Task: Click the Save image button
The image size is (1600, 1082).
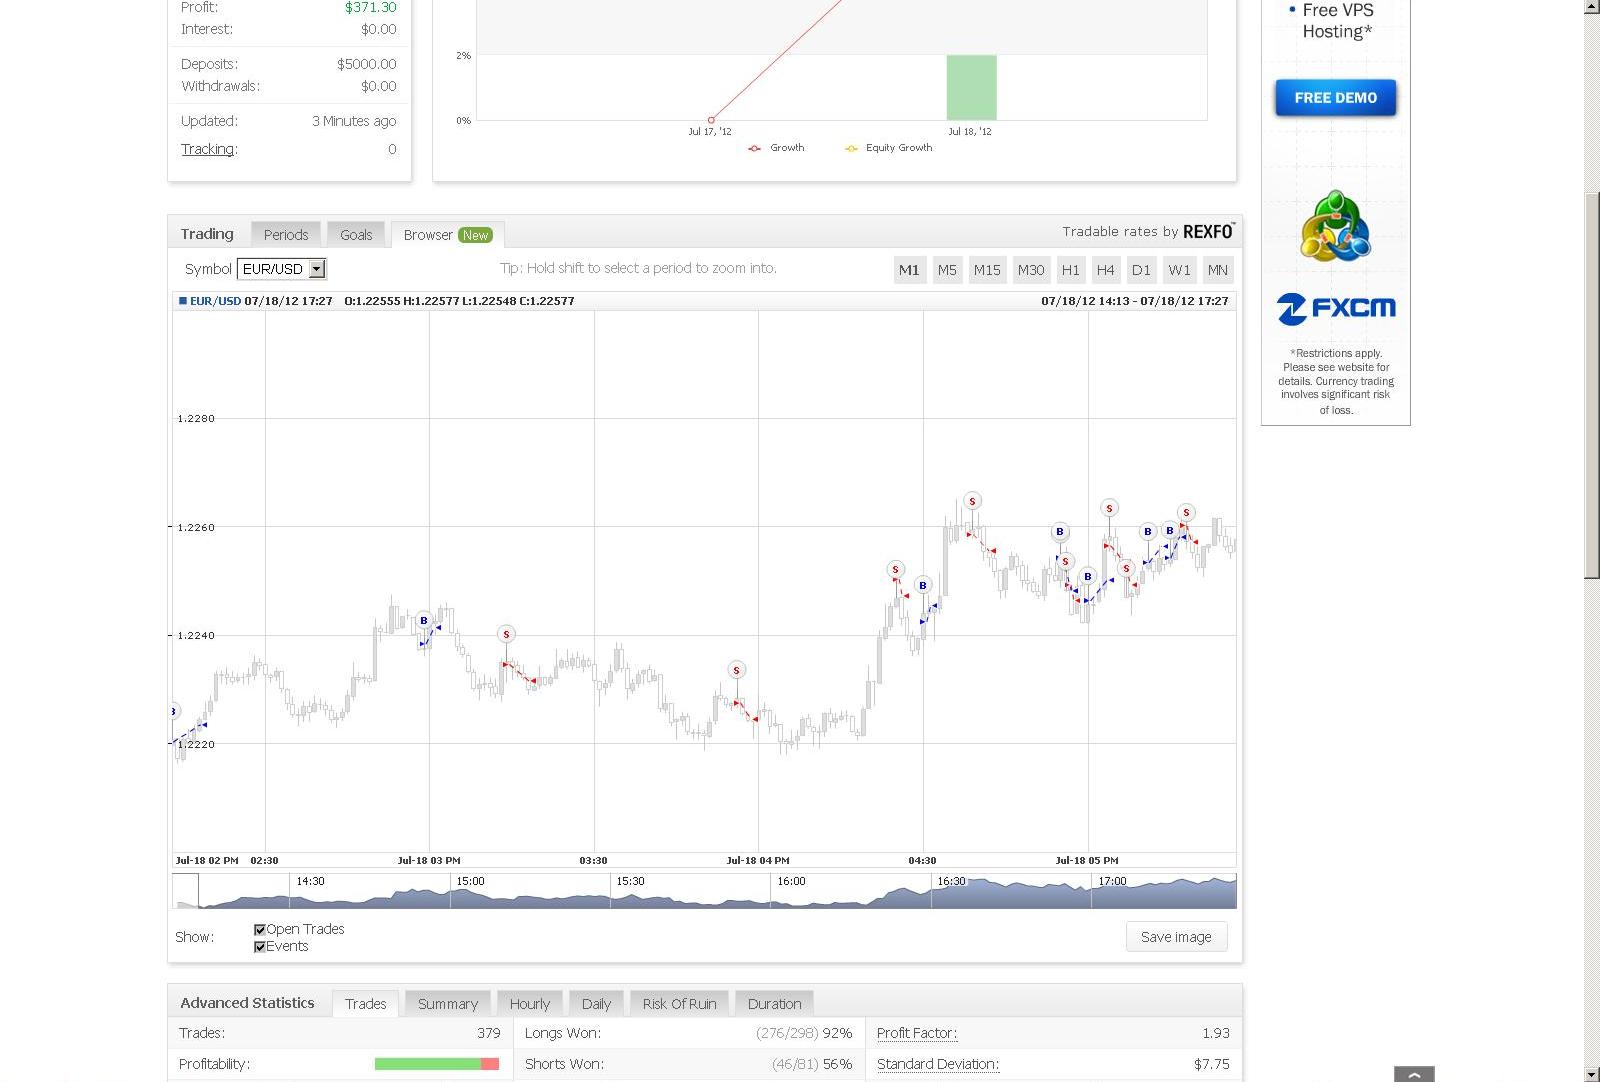Action: (x=1176, y=937)
